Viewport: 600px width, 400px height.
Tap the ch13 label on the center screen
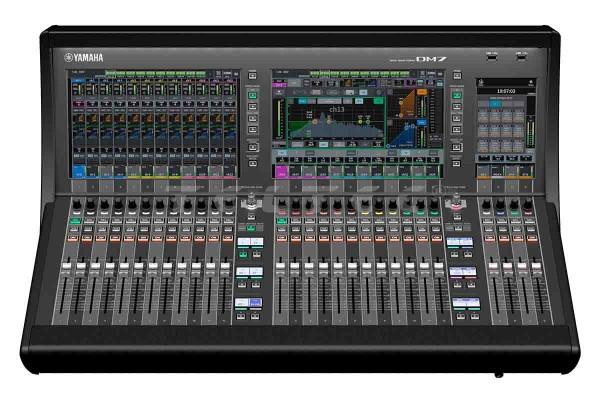(336, 109)
